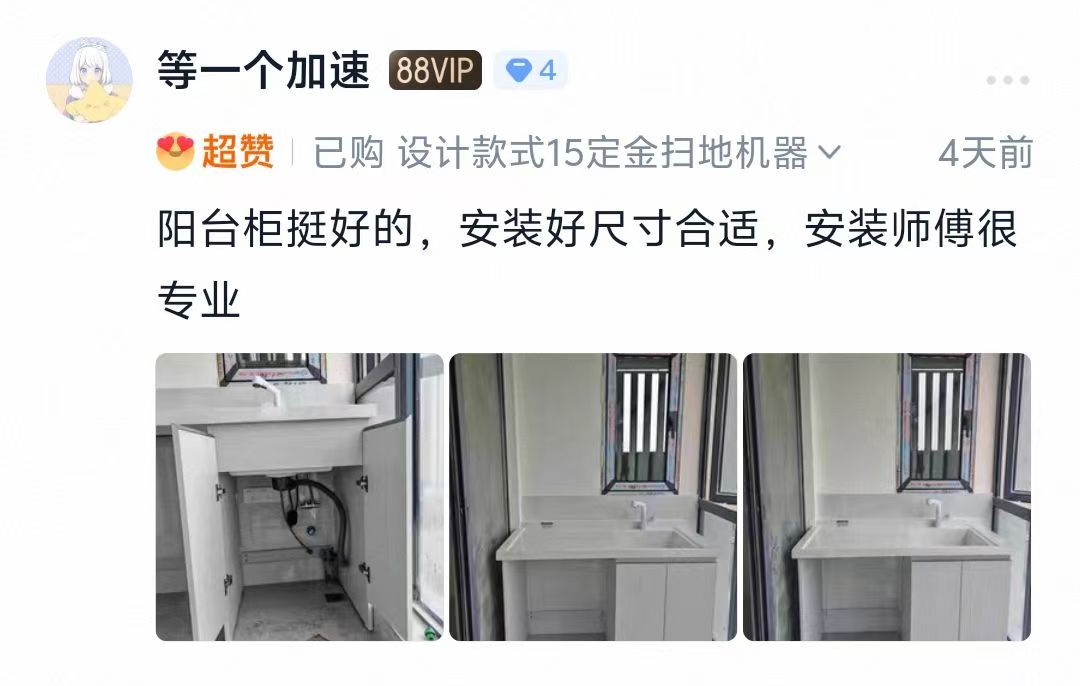Click the 超赞 rating label
Screen dimensions: 1080x686
click(x=238, y=152)
